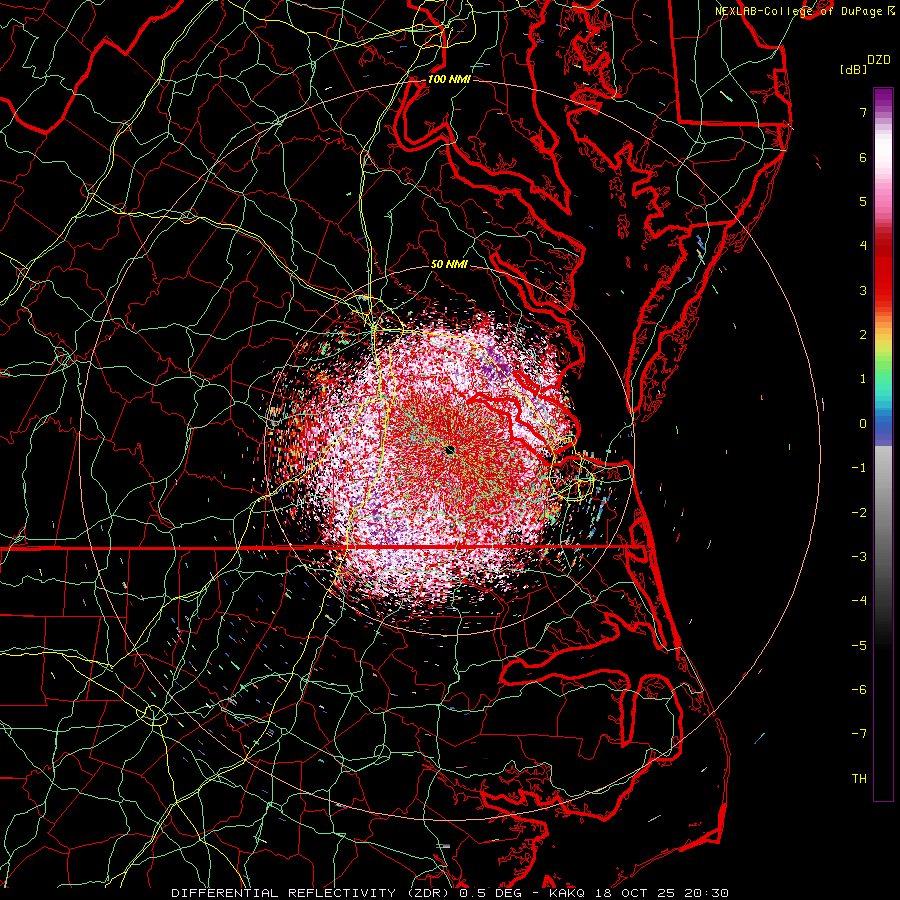The height and width of the screenshot is (900, 900).
Task: Click the -2 dB value on the scale
Action: tap(859, 513)
